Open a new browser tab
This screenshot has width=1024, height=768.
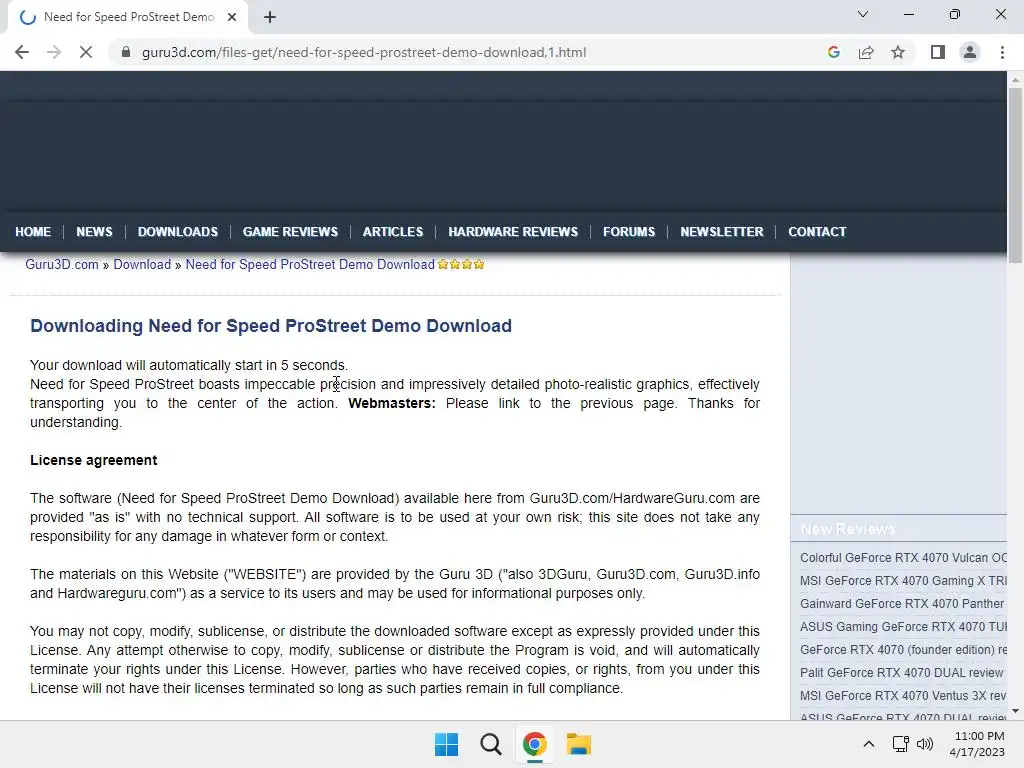[x=270, y=18]
